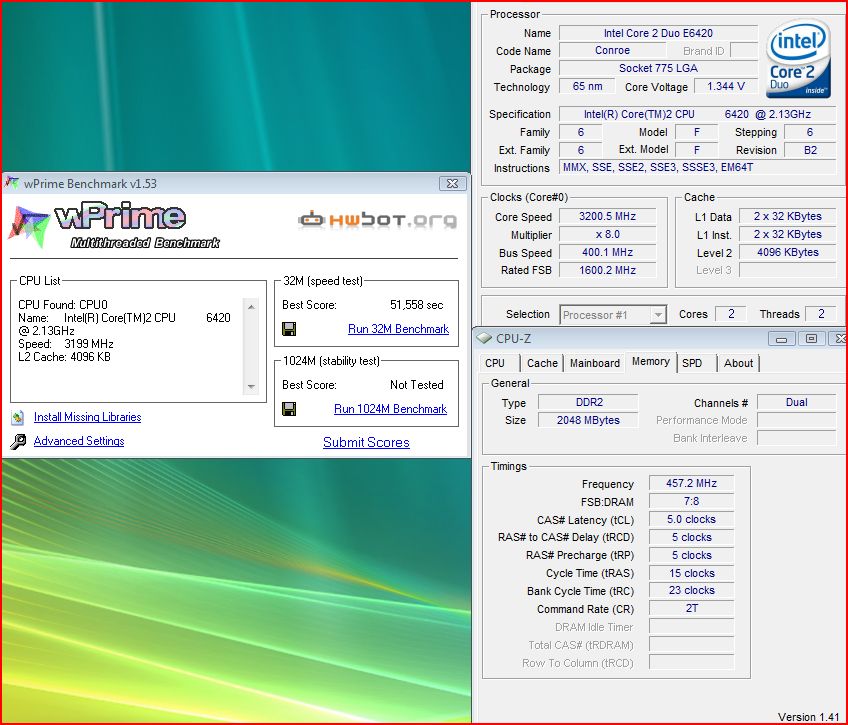Open the Mainboard tab

594,363
